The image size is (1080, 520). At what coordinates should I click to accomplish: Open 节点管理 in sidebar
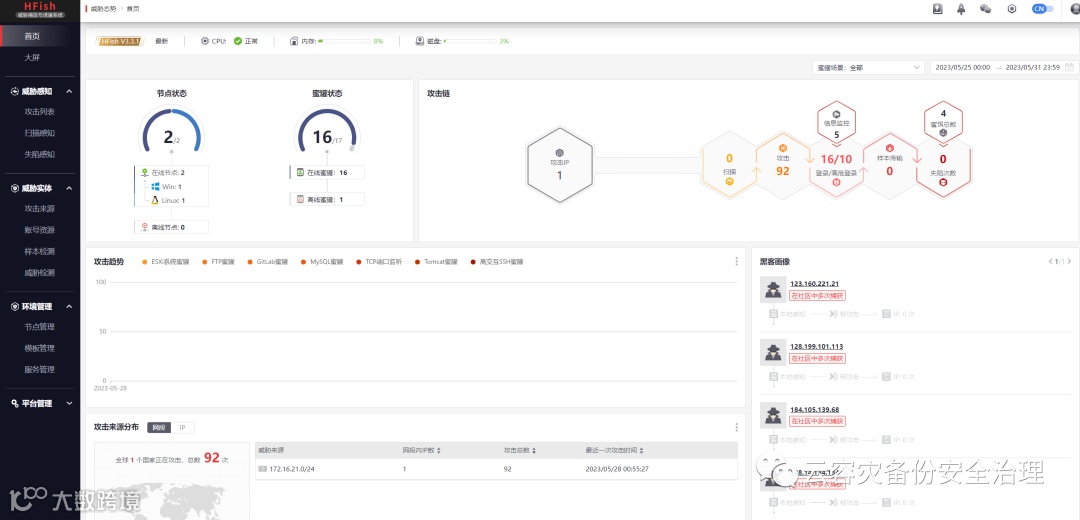39,327
